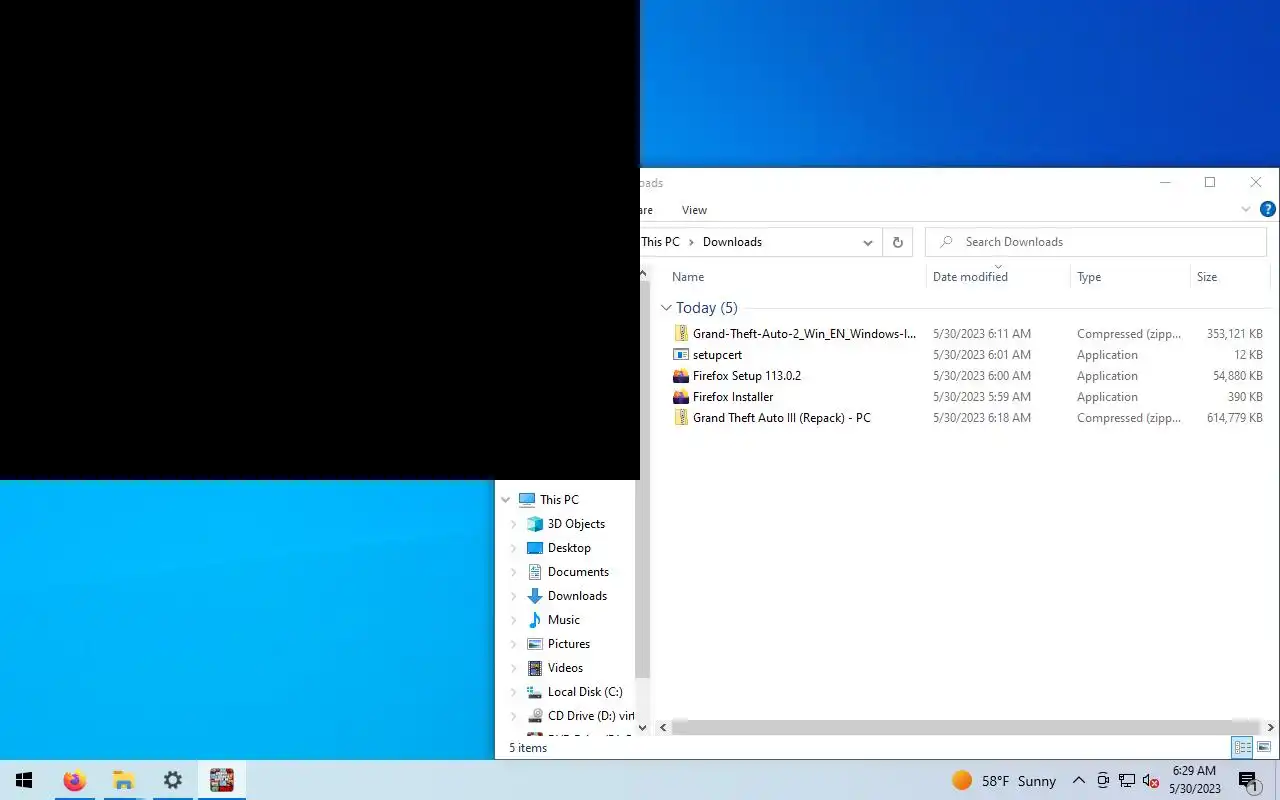Open the taskbar clock showing 6:29 AM
Image resolution: width=1280 pixels, height=800 pixels.
point(1195,780)
